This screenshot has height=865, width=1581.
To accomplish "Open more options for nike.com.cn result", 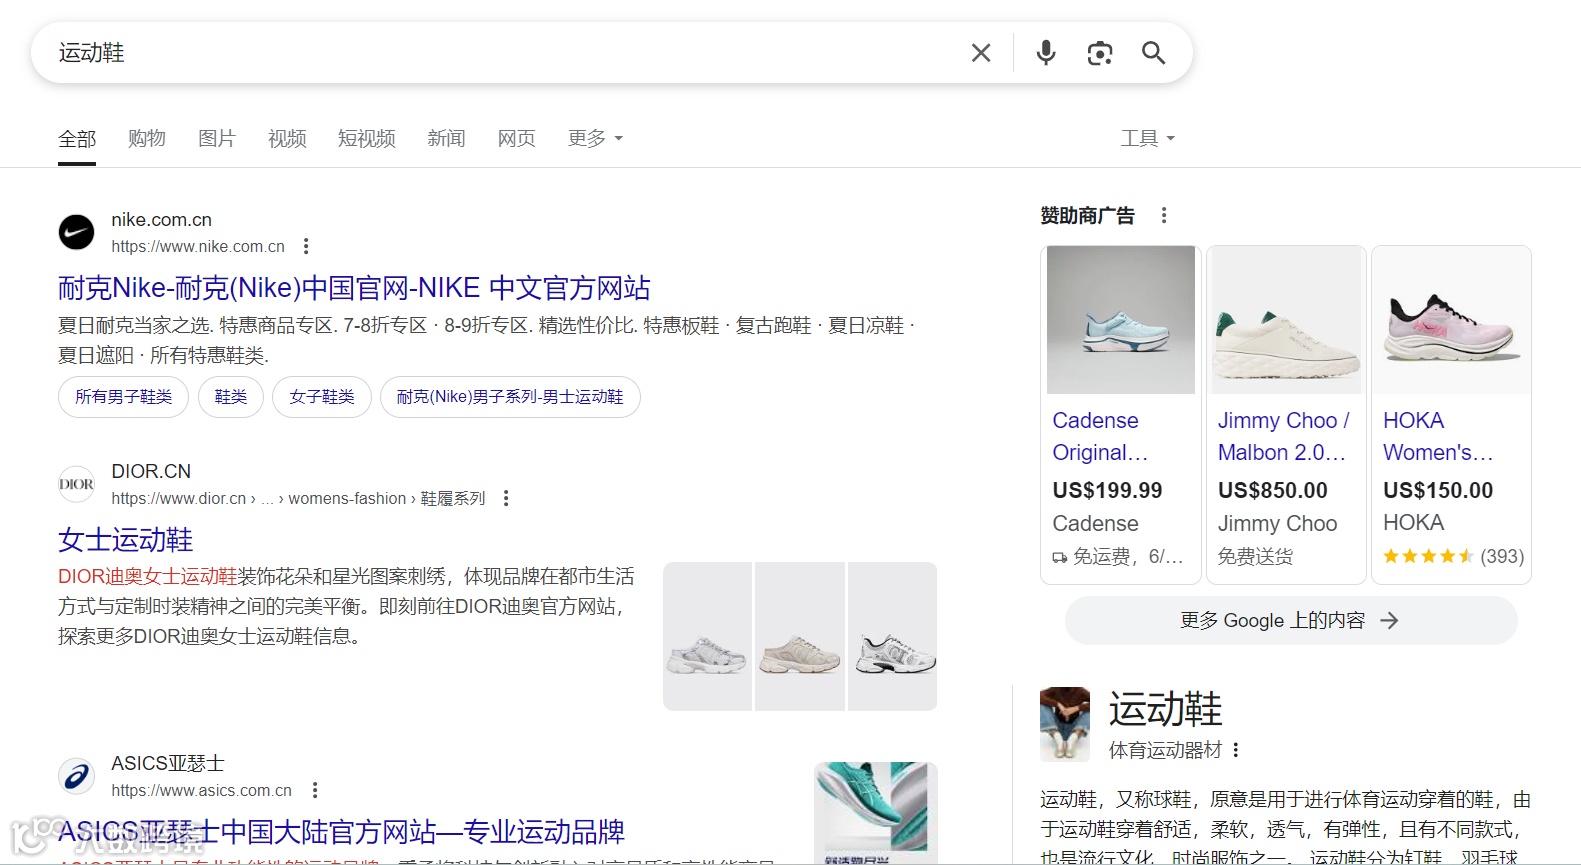I will [306, 246].
